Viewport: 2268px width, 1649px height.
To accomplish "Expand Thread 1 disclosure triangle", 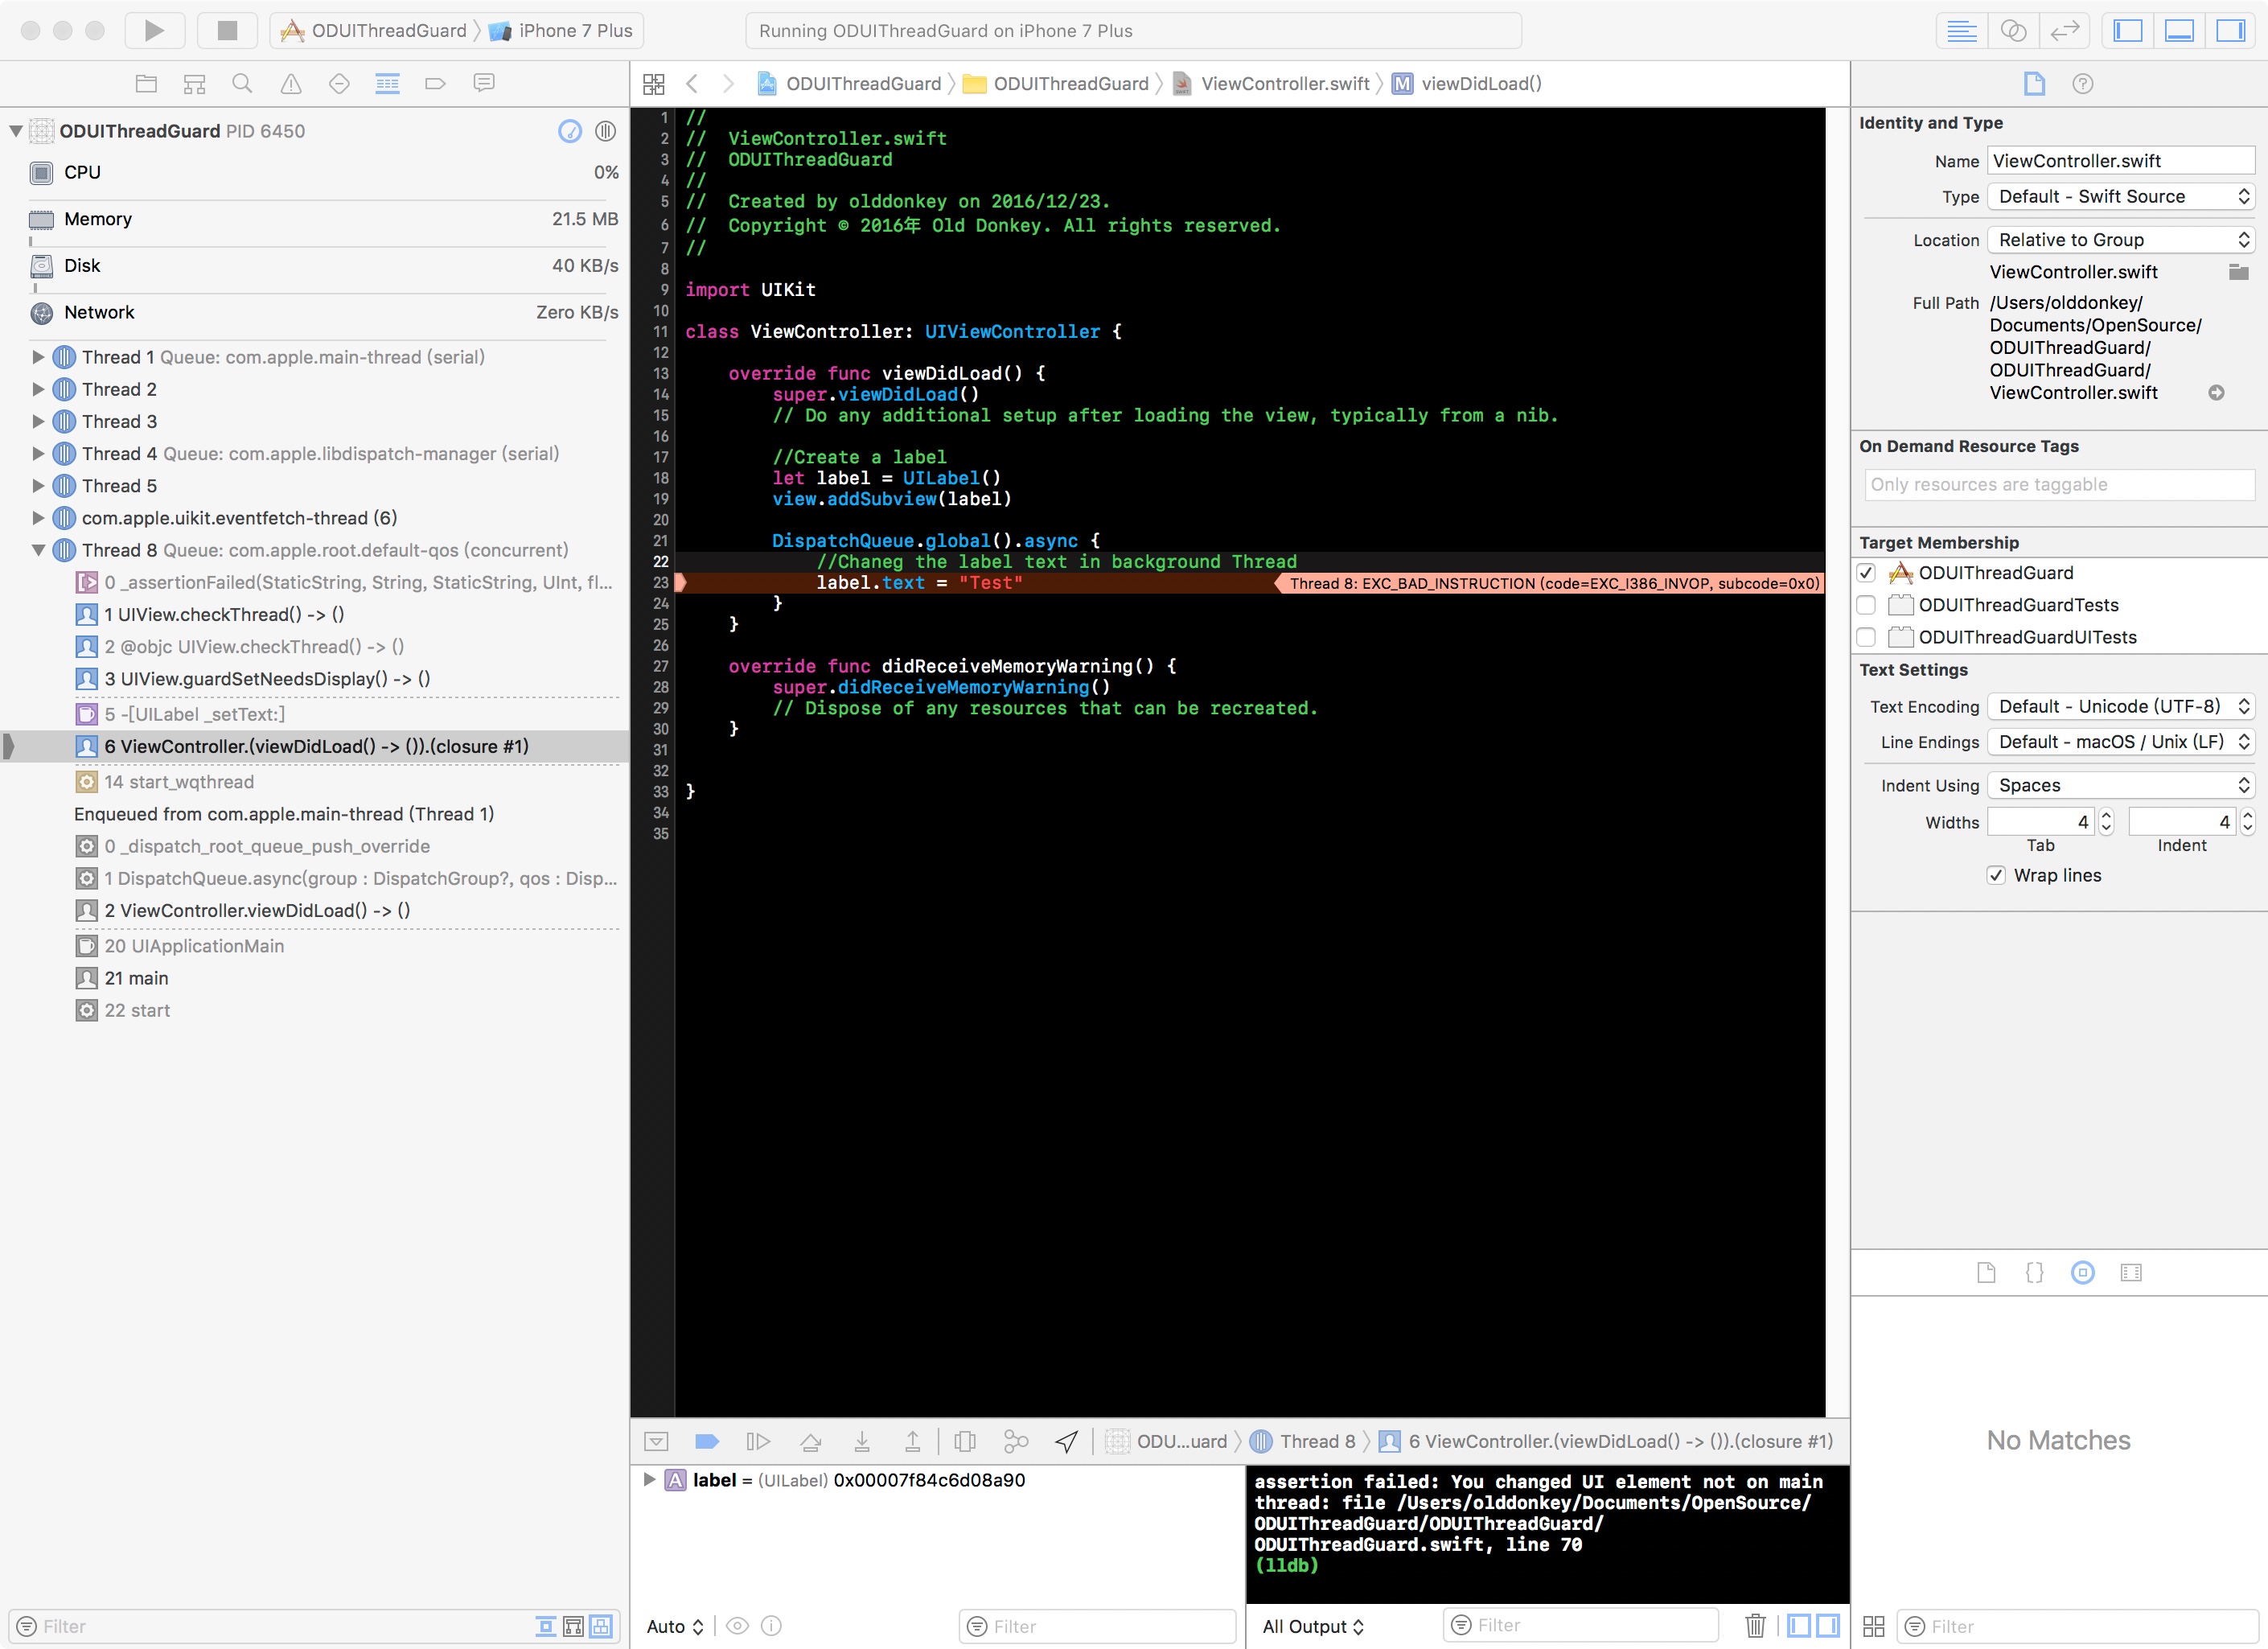I will pos(38,357).
